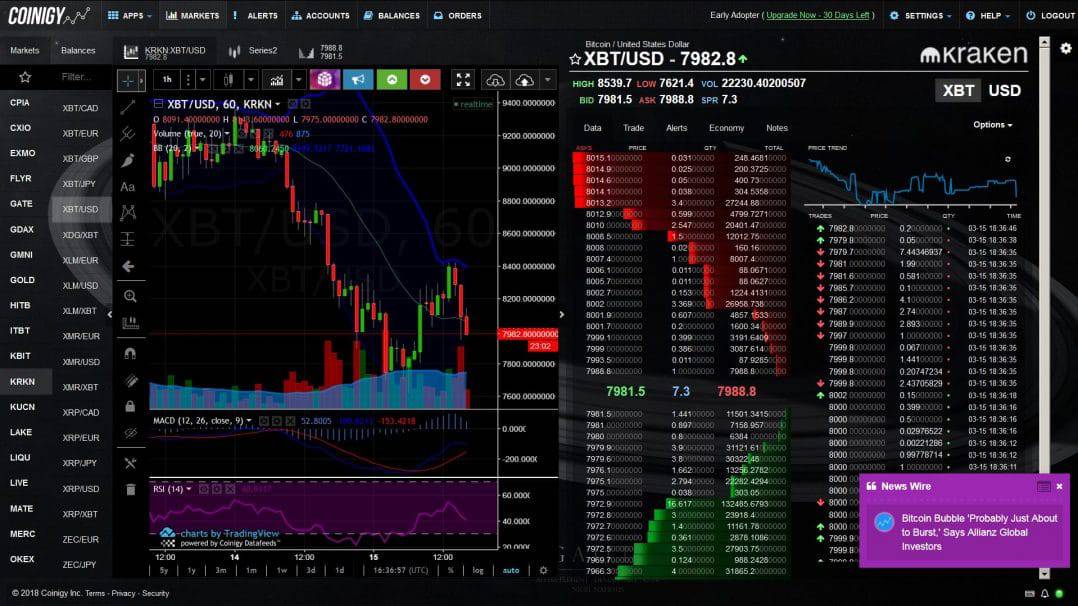This screenshot has width=1078, height=606.
Task: Toggle log scale on the chart
Action: pos(478,570)
